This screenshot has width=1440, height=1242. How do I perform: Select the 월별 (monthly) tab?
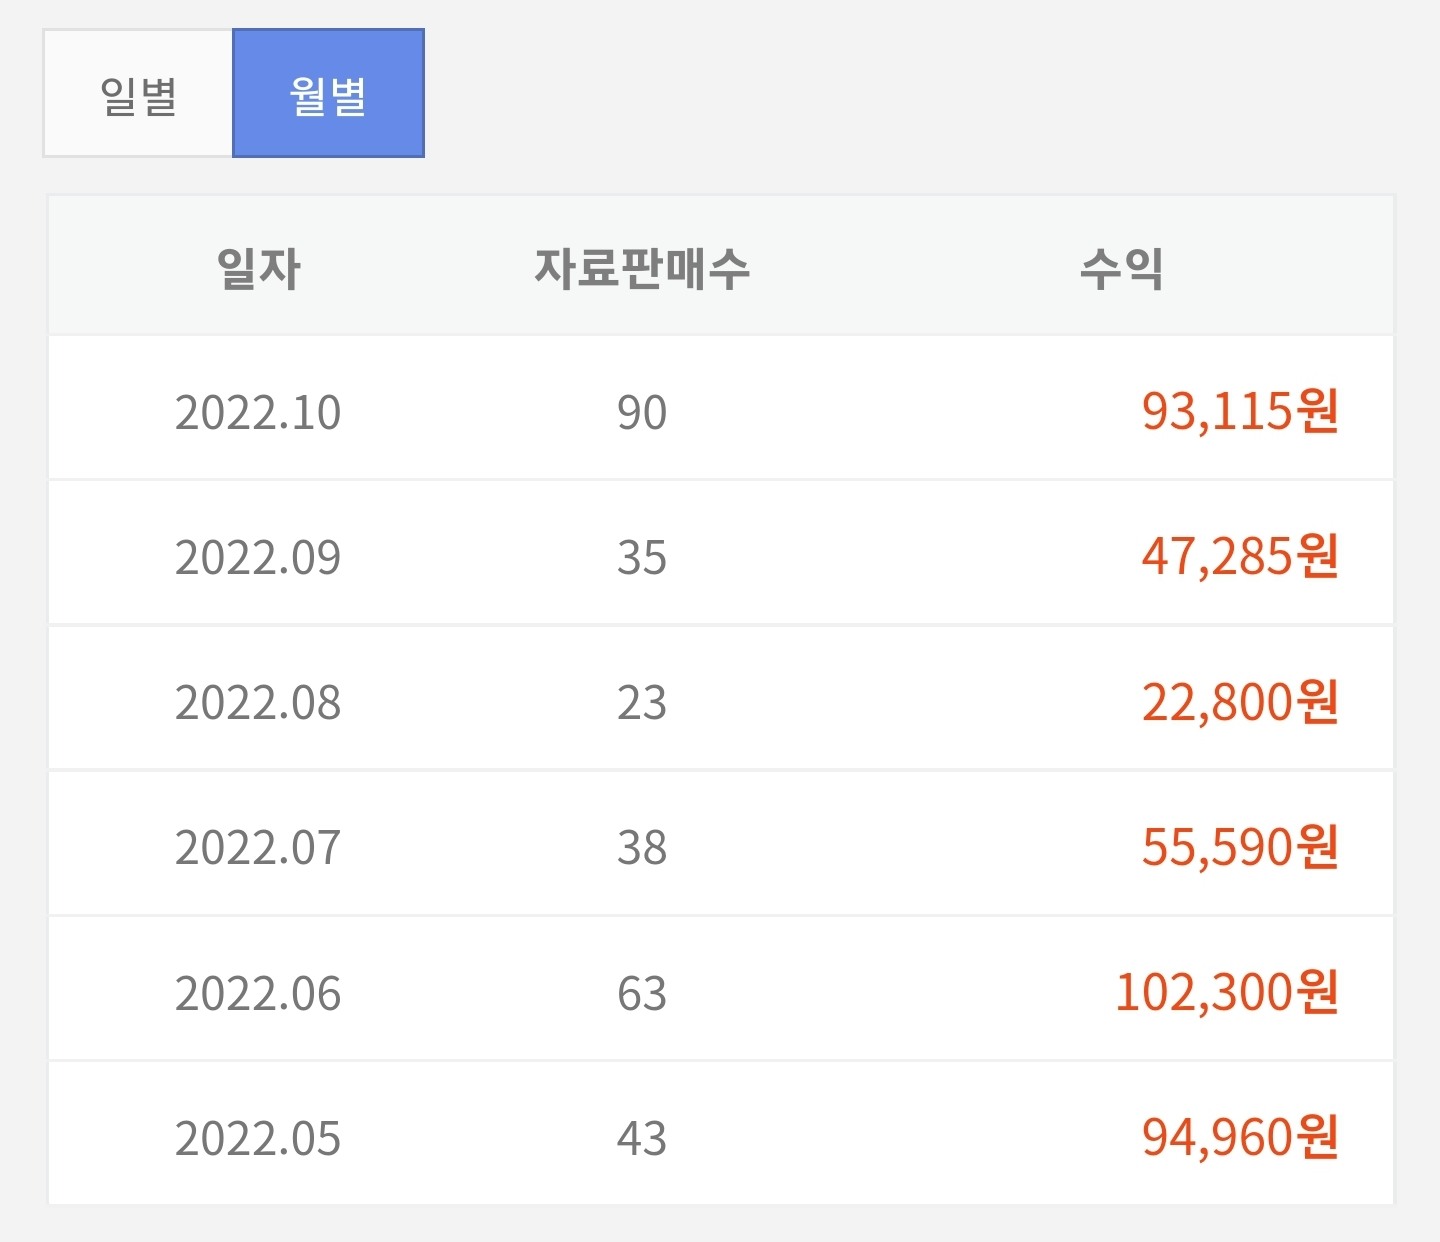[328, 93]
